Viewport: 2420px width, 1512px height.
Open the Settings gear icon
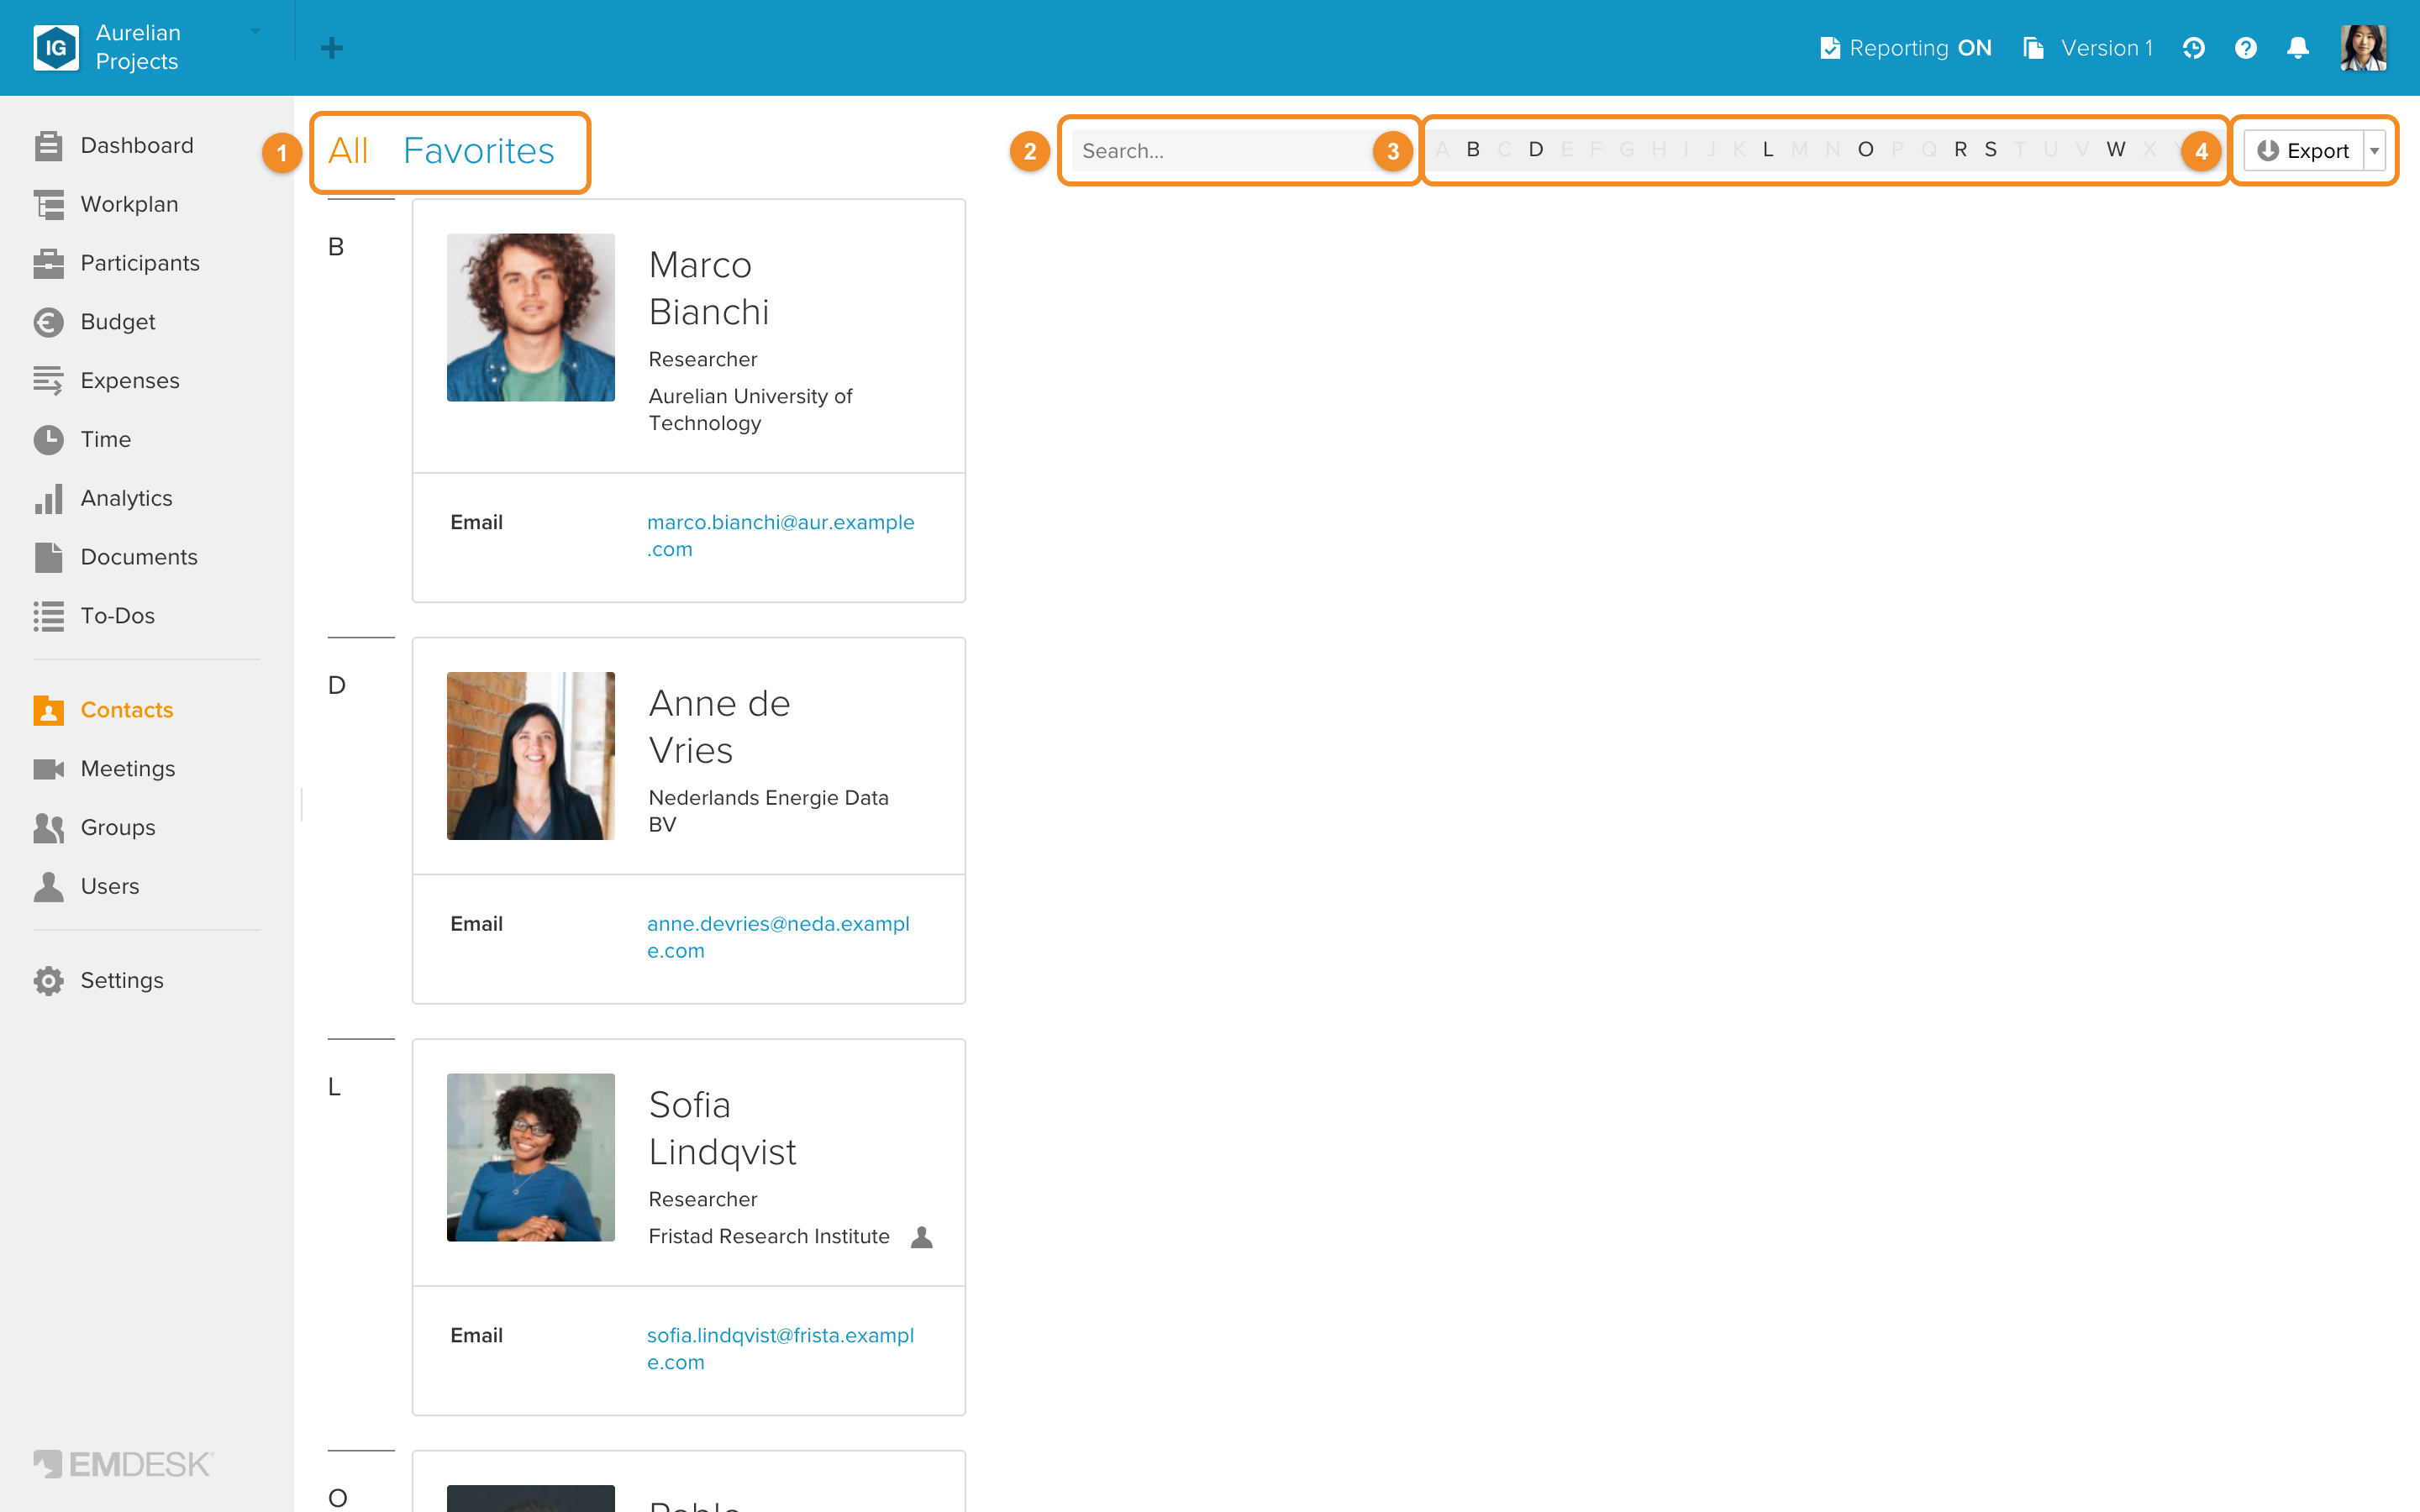[48, 981]
